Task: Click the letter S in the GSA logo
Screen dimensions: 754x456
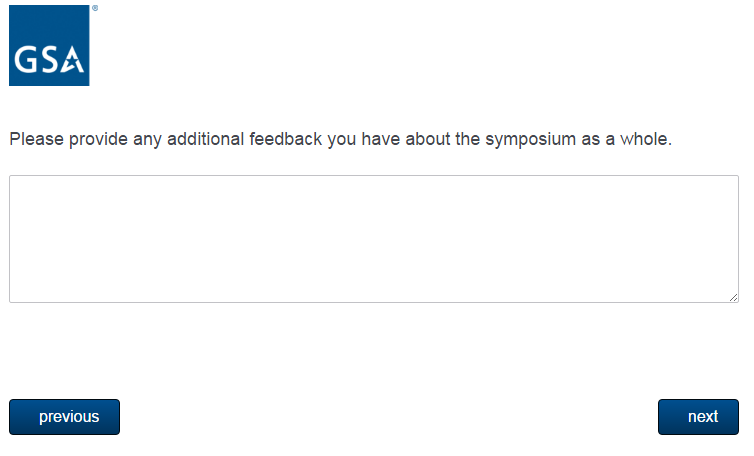Action: [49, 61]
